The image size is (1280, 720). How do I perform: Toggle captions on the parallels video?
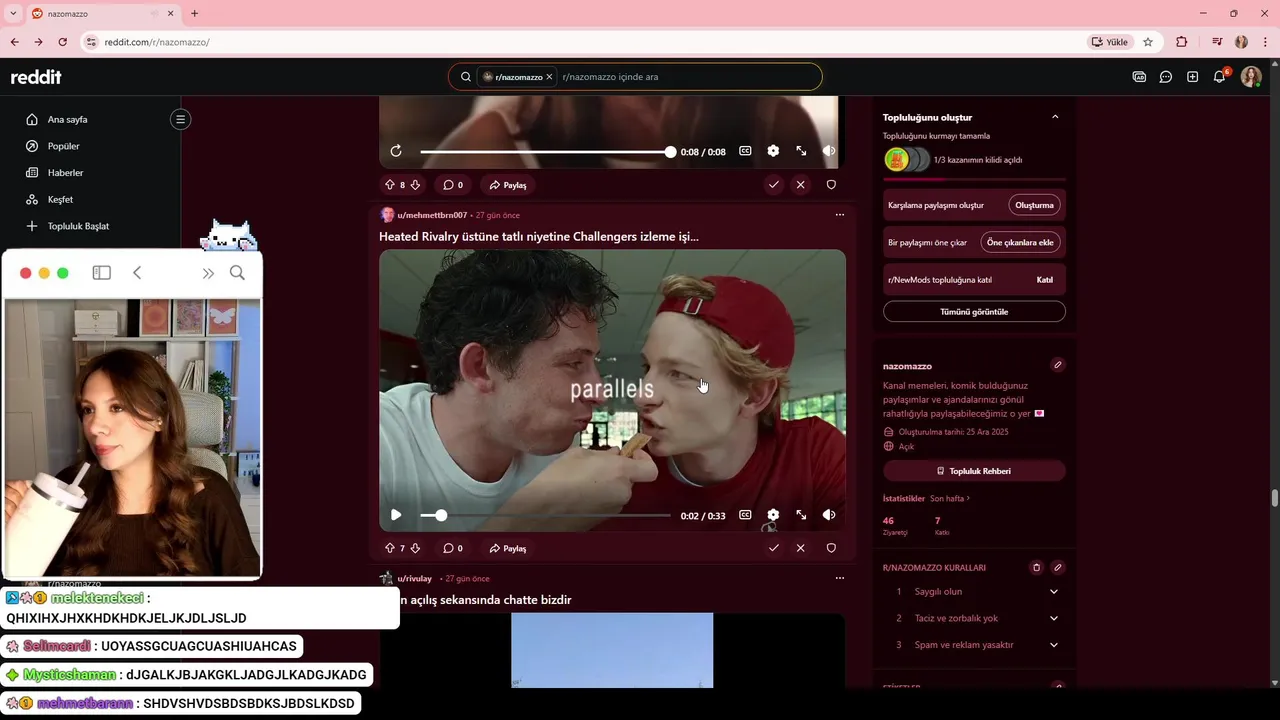coord(745,515)
